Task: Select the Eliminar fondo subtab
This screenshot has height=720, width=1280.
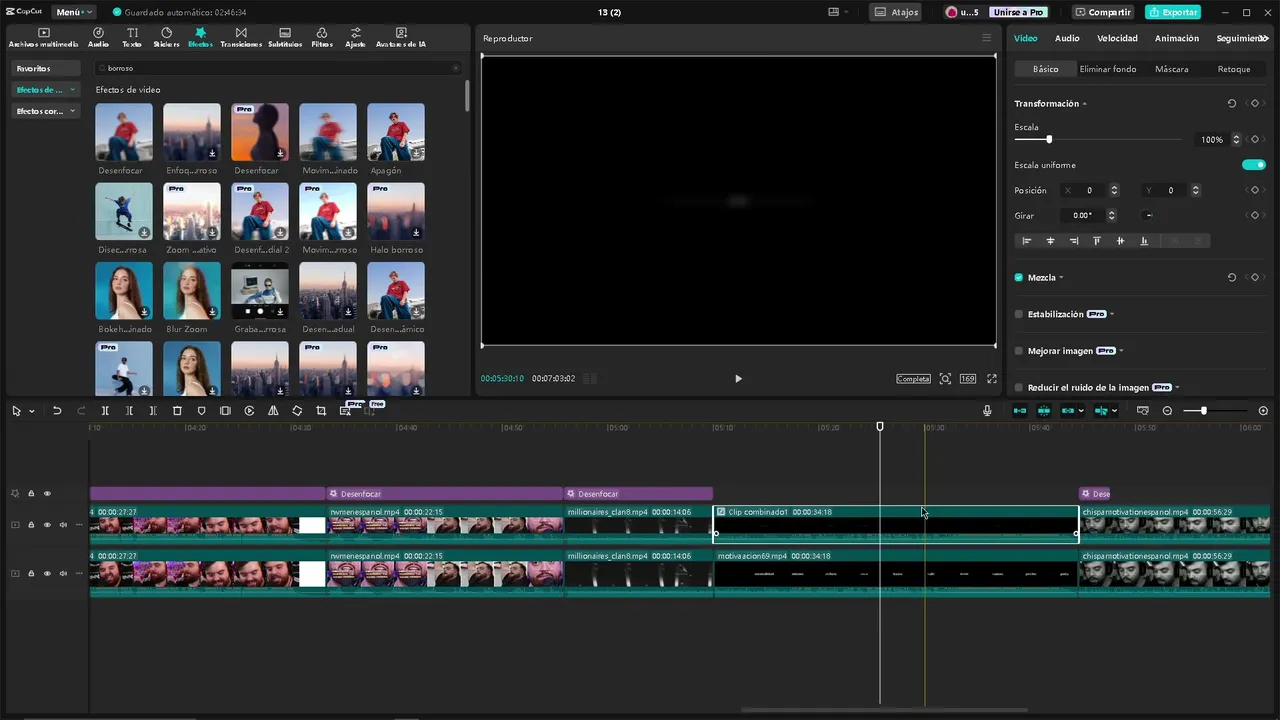Action: tap(1108, 69)
